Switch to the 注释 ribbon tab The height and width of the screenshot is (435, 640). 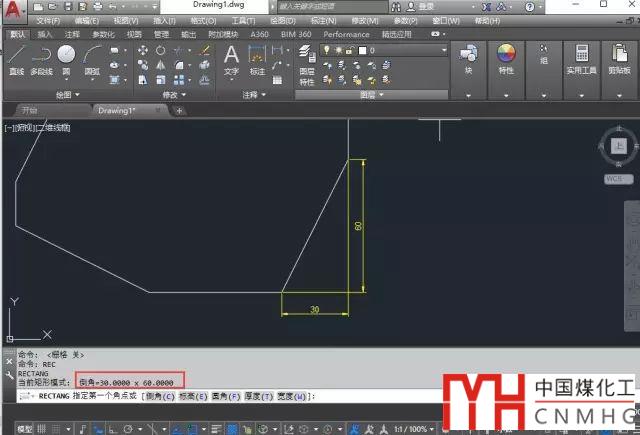pos(71,33)
